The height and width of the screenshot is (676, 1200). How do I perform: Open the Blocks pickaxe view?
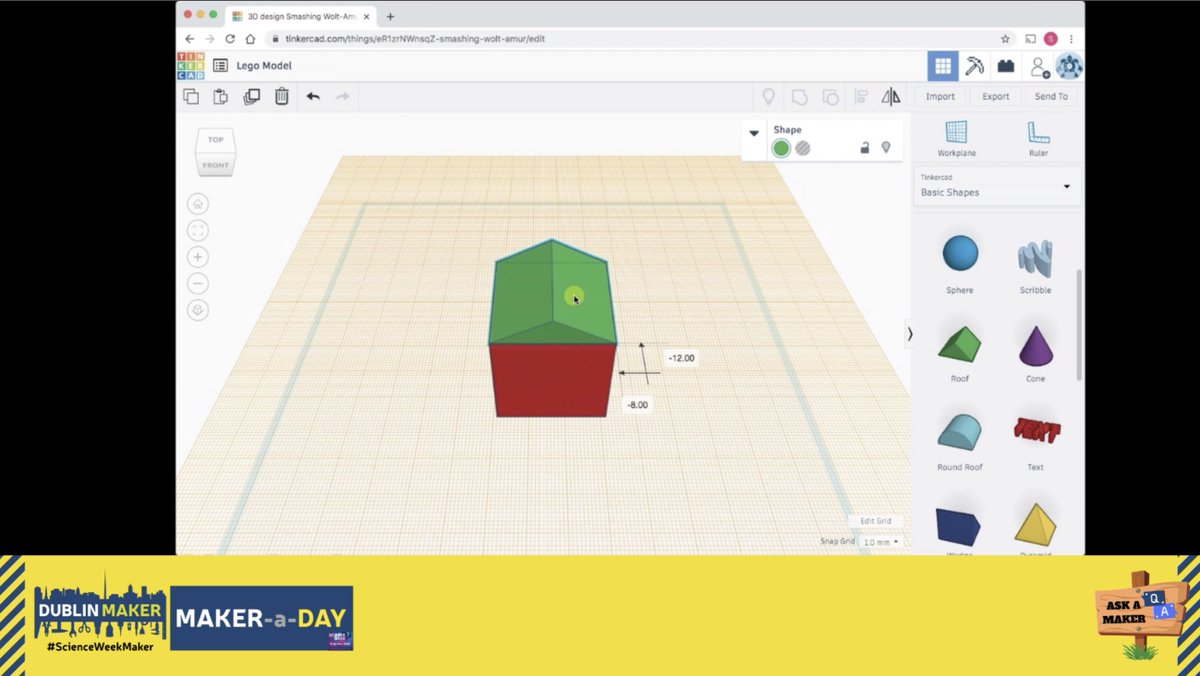[x=974, y=66]
